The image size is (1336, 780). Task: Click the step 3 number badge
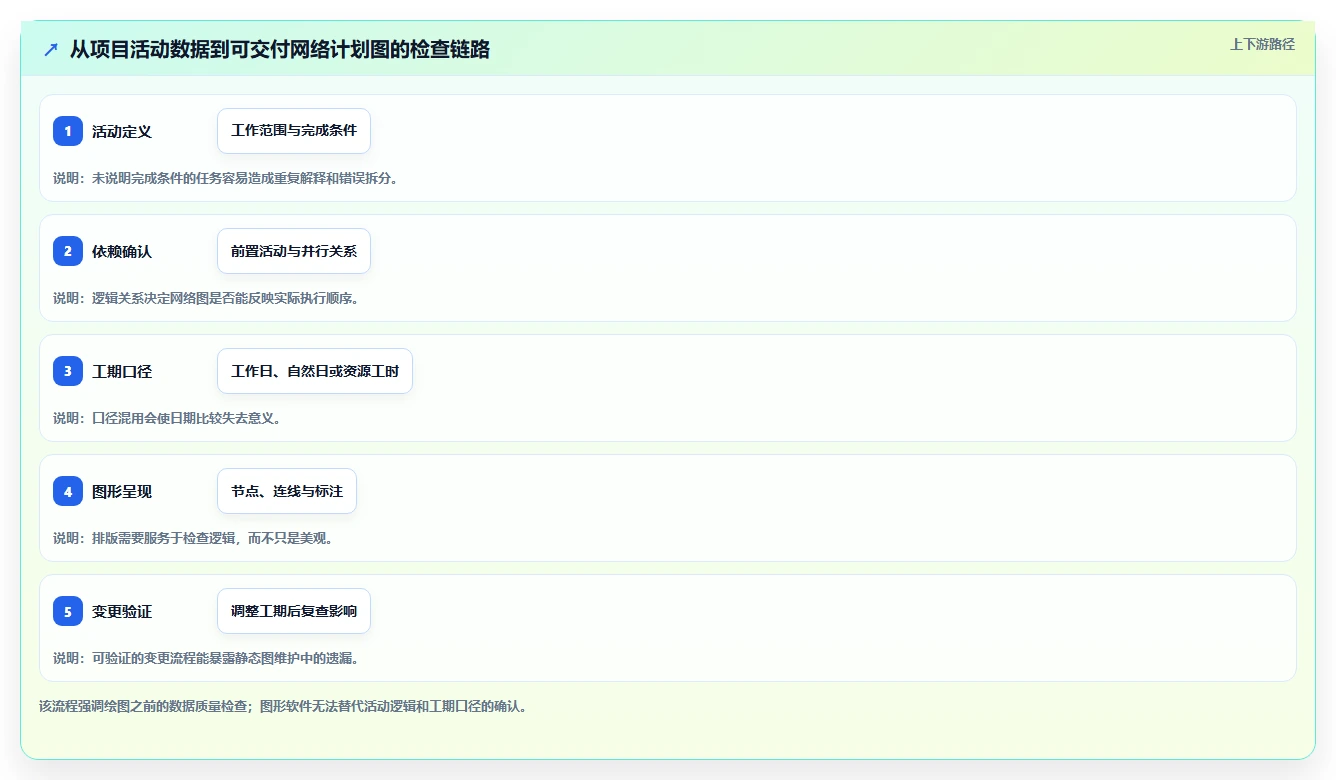(68, 371)
